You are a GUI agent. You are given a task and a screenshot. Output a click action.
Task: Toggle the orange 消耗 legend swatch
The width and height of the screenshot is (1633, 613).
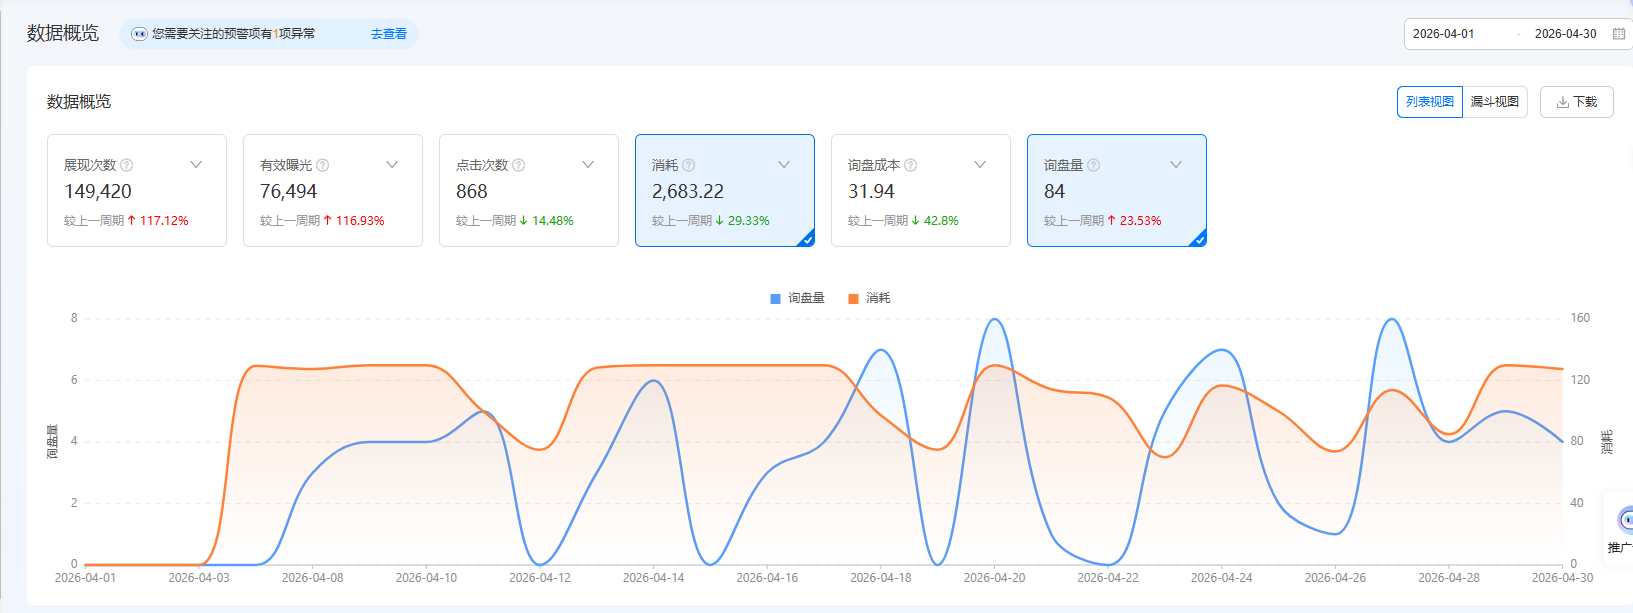pos(853,298)
